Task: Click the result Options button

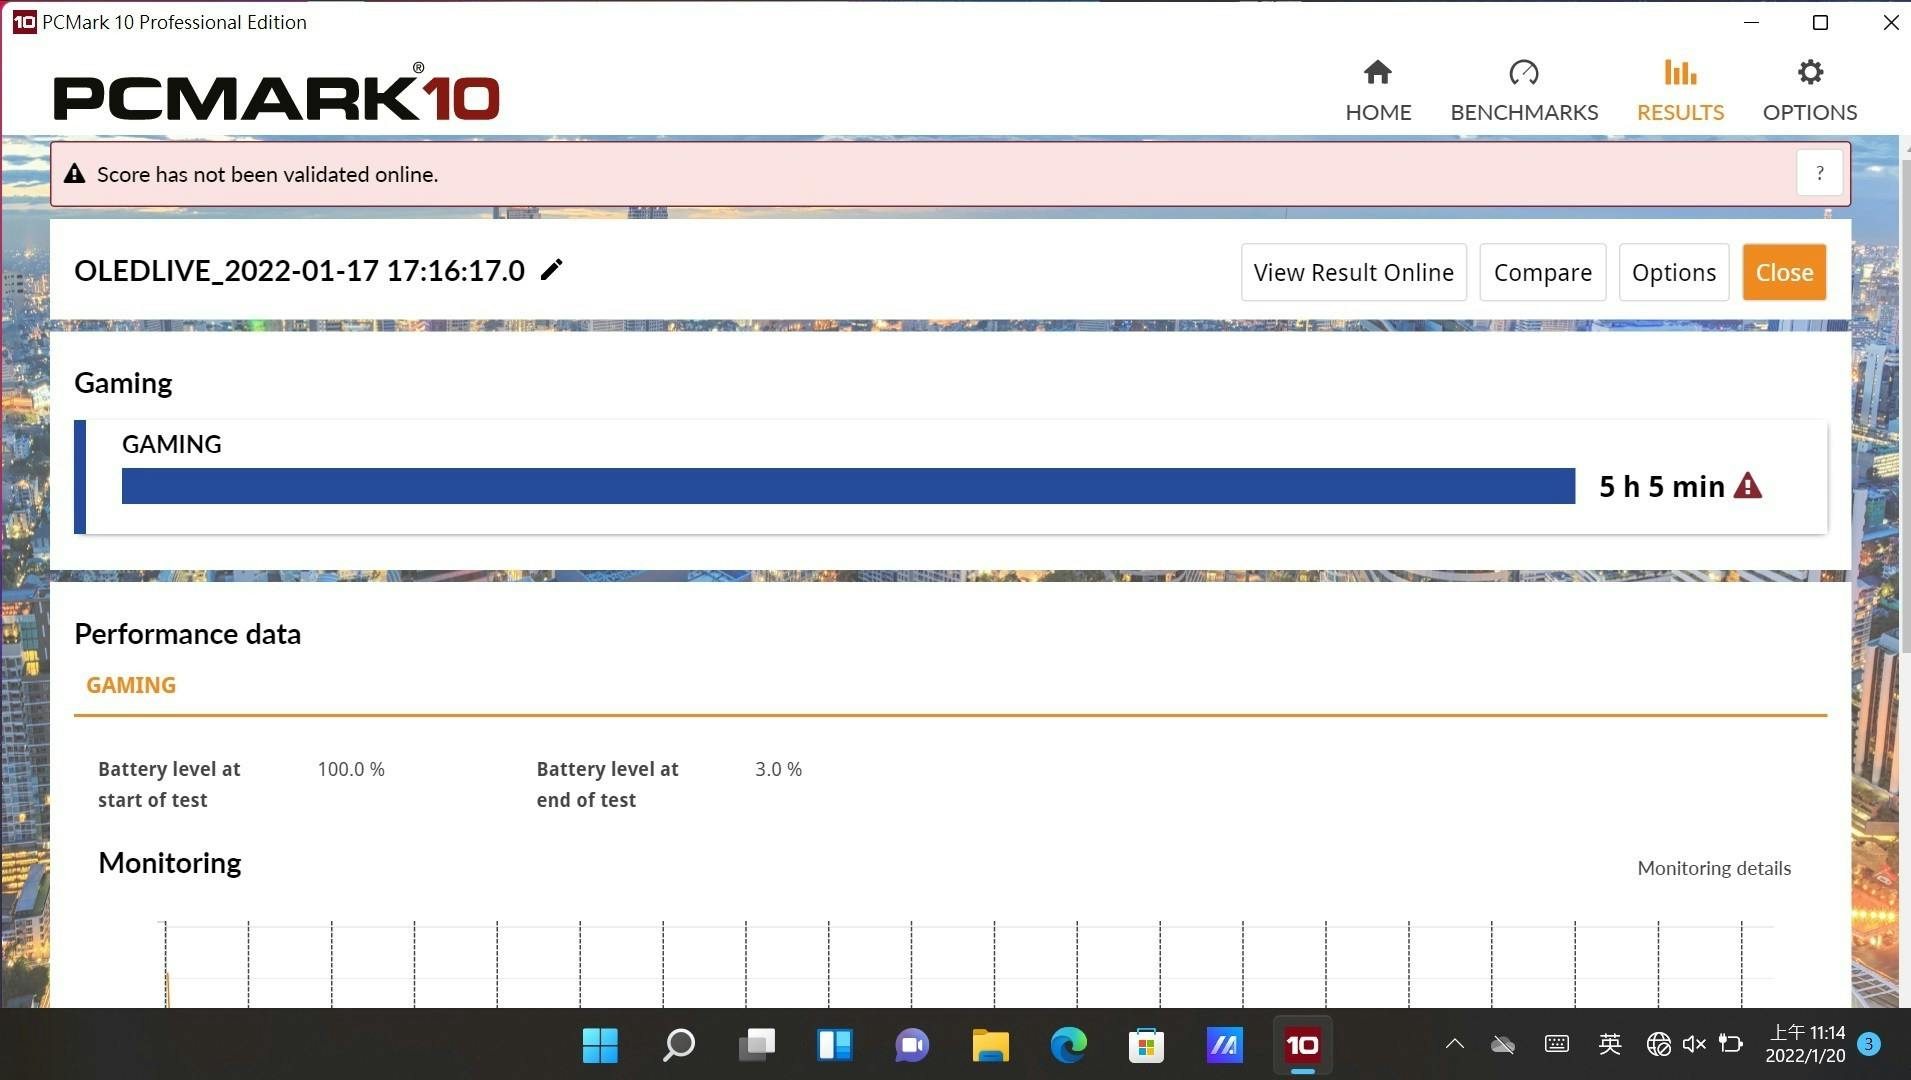Action: click(1673, 272)
